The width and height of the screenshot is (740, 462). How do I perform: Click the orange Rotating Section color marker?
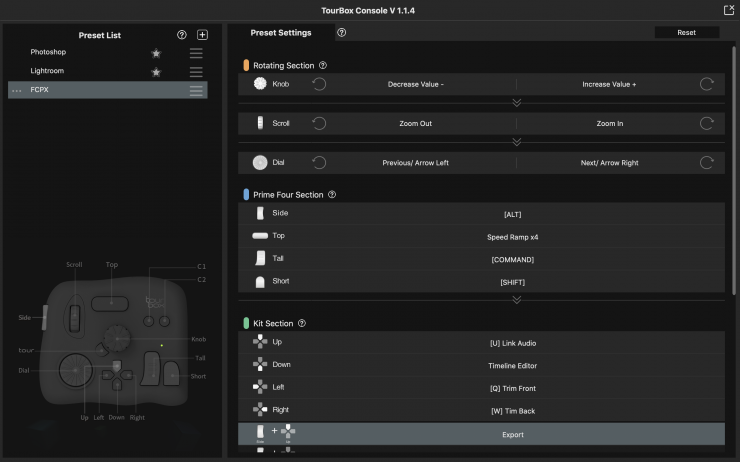pyautogui.click(x=246, y=65)
